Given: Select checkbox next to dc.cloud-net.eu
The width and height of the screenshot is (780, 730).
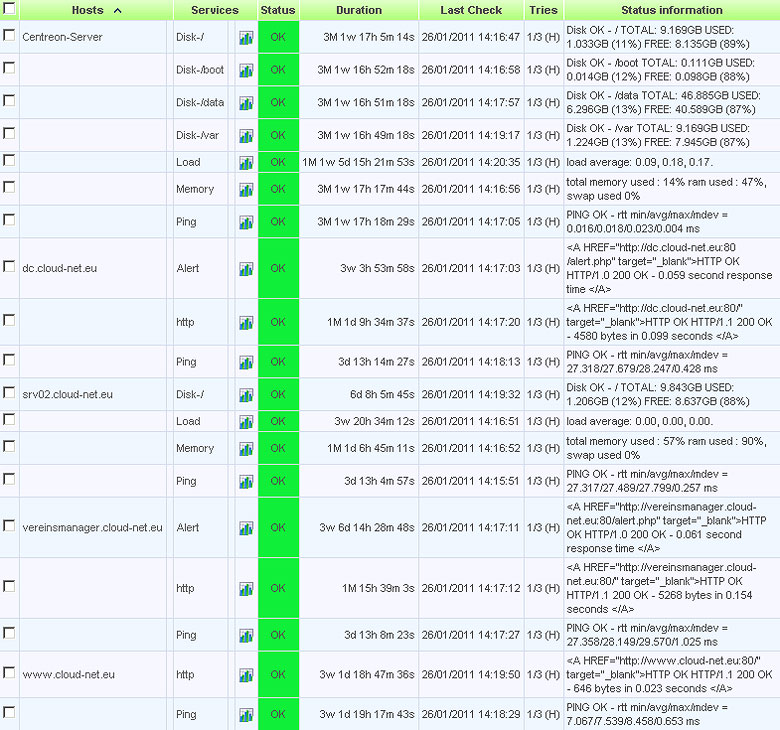Looking at the screenshot, I should pyautogui.click(x=9, y=266).
